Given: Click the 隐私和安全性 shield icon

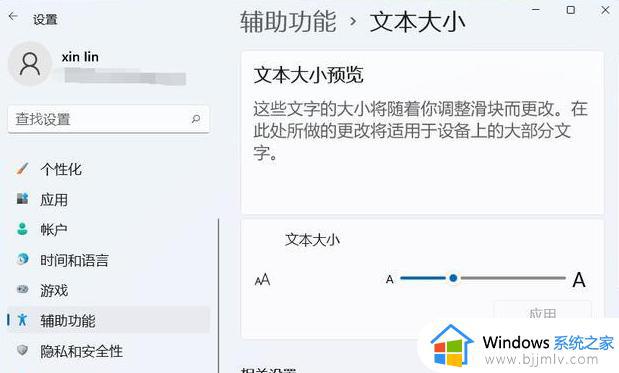Looking at the screenshot, I should tap(23, 350).
